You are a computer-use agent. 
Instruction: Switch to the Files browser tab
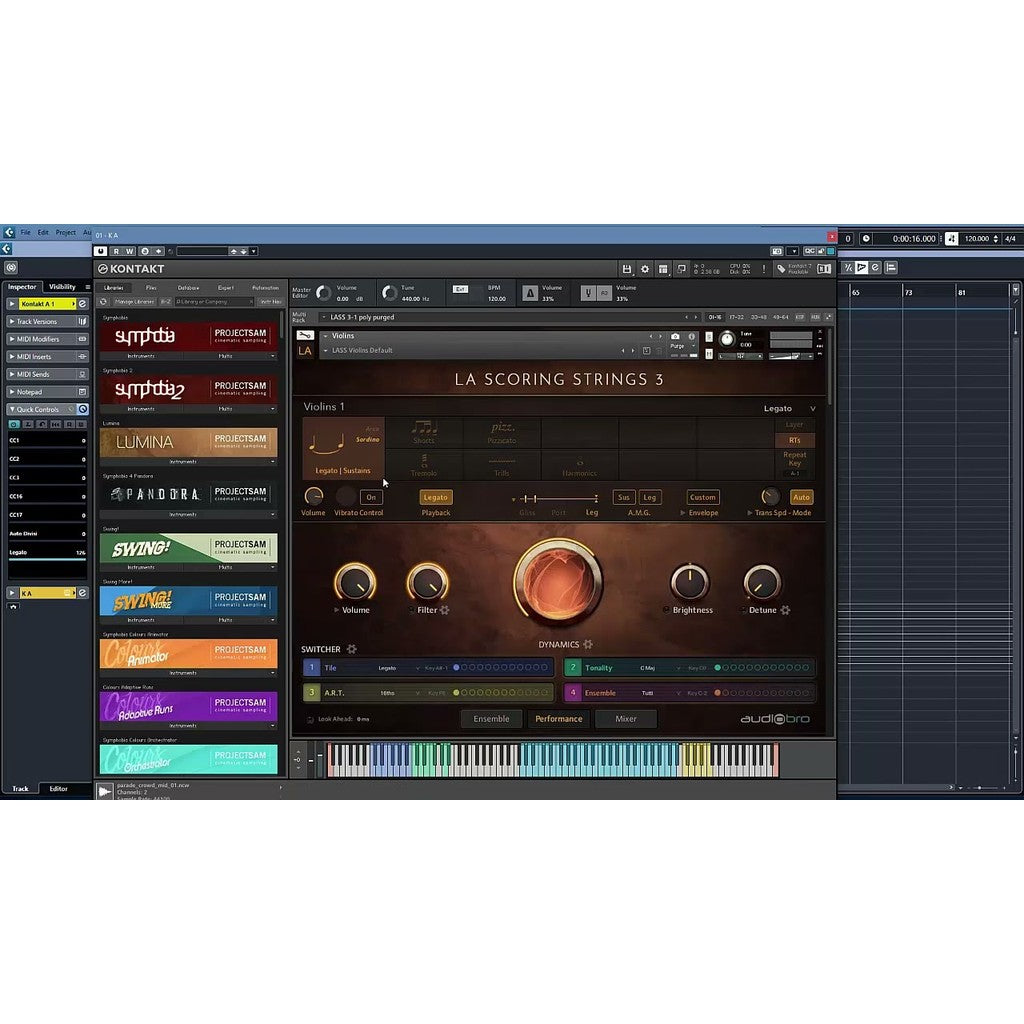151,287
